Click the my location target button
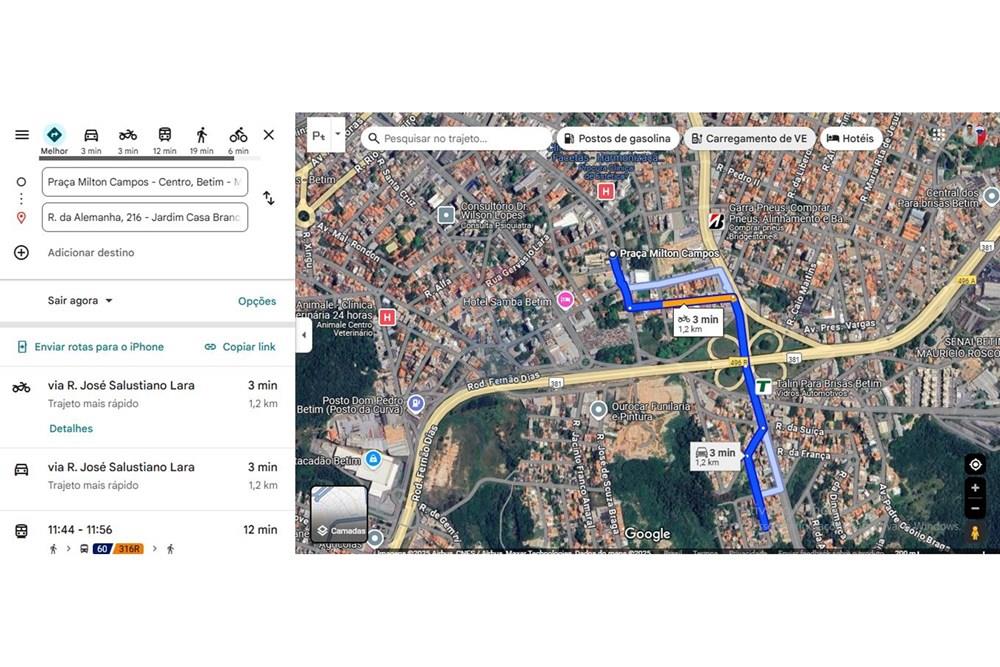1000x667 pixels. pyautogui.click(x=975, y=465)
